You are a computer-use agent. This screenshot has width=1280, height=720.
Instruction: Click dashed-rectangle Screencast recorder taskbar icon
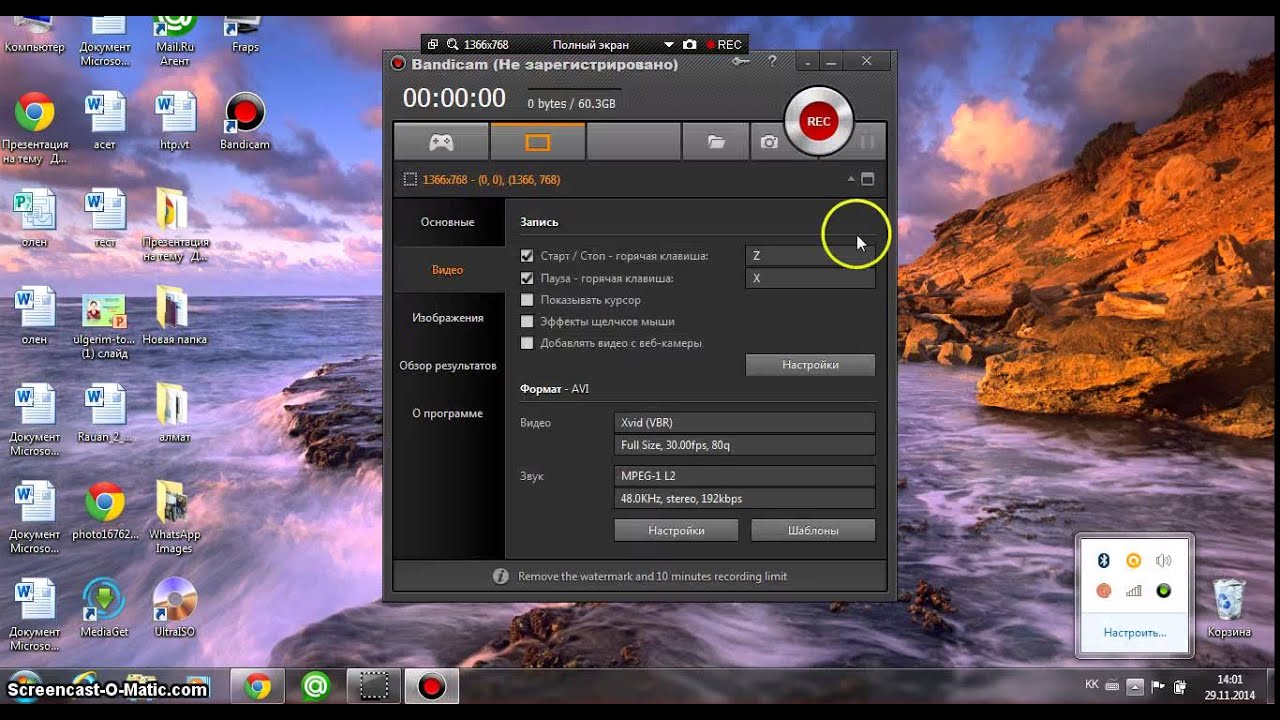[x=374, y=686]
